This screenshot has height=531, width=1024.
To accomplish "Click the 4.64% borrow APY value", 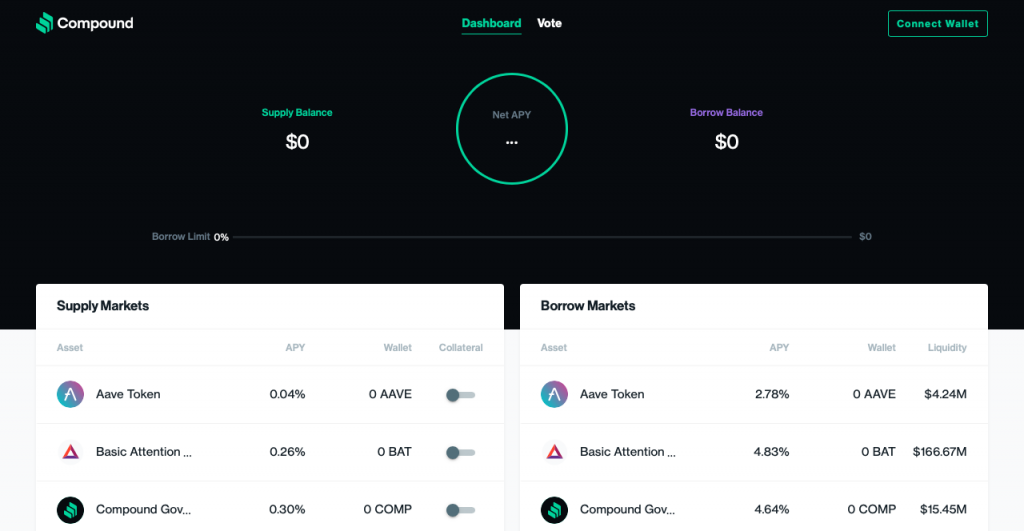I will coord(772,509).
